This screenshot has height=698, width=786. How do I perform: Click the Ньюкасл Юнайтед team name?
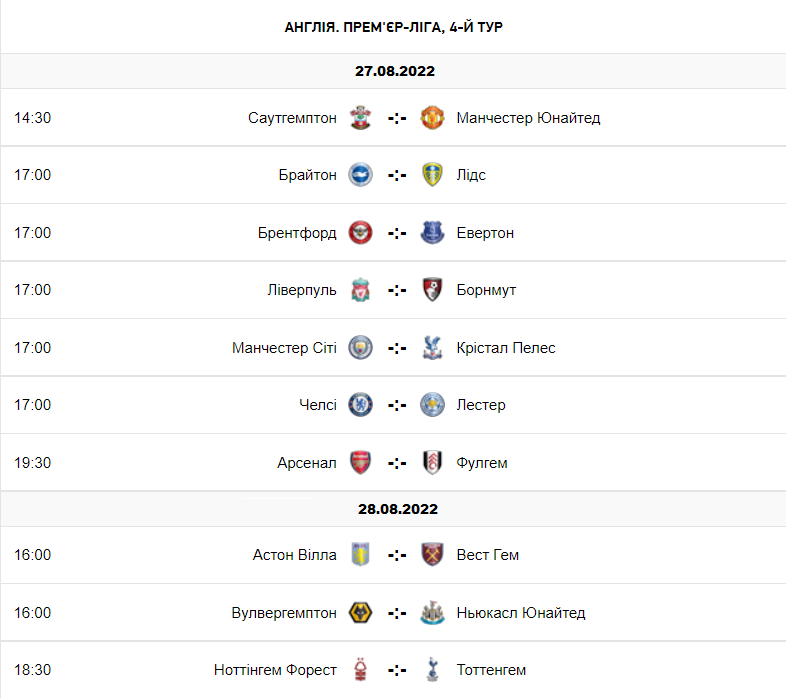521,613
